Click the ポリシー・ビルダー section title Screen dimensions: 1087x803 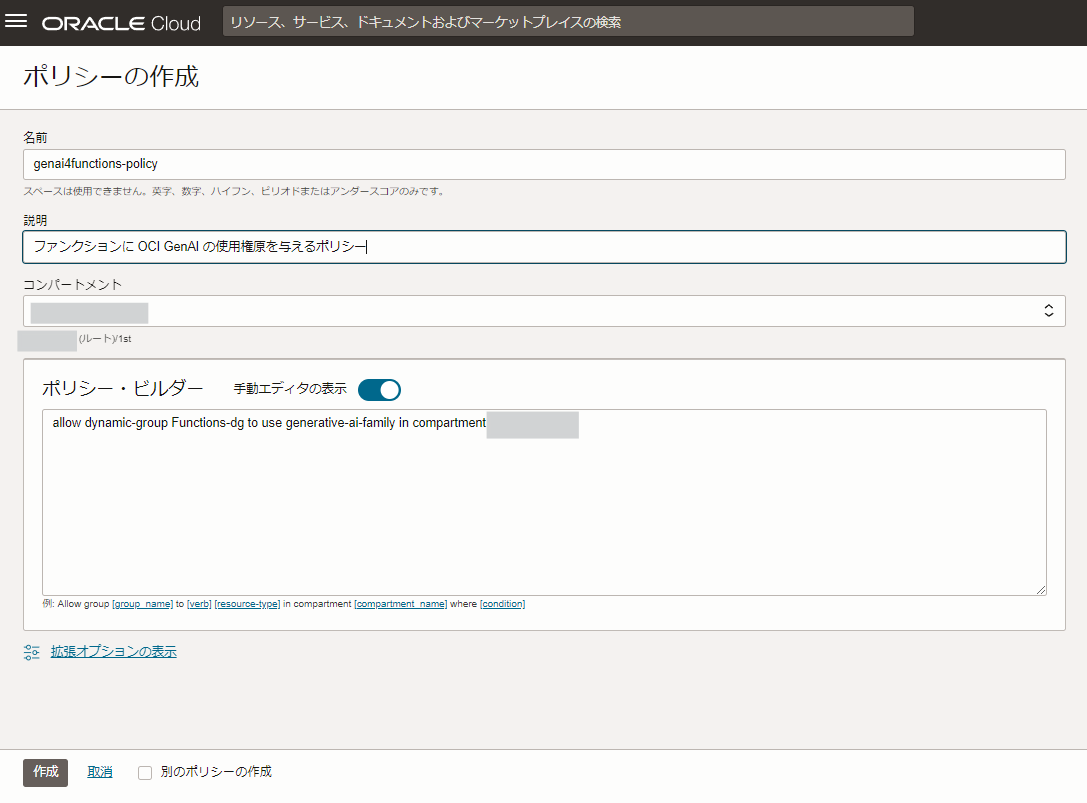pos(123,388)
